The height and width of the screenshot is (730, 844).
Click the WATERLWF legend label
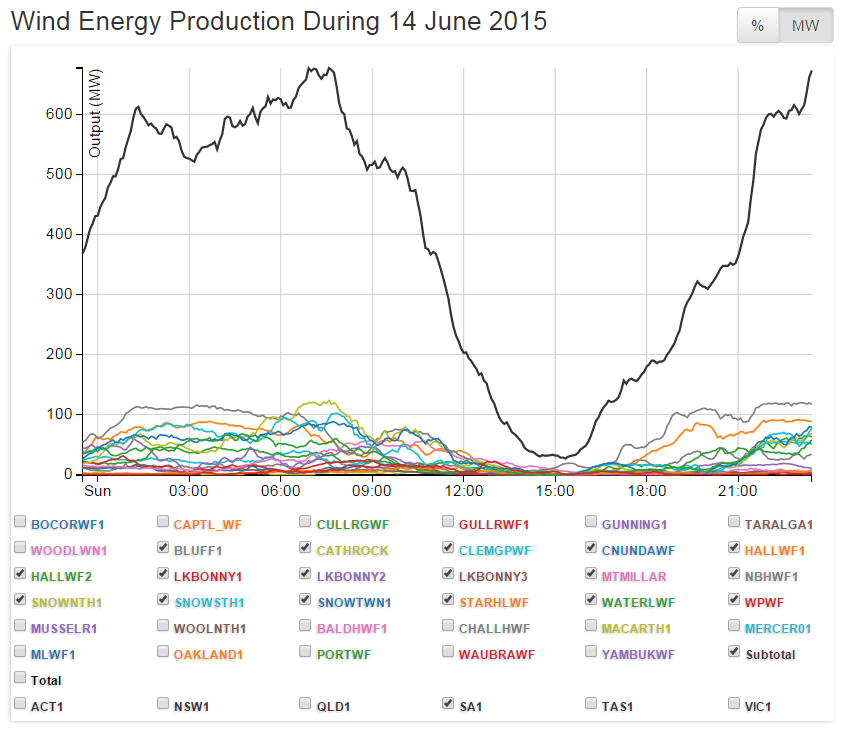[638, 601]
